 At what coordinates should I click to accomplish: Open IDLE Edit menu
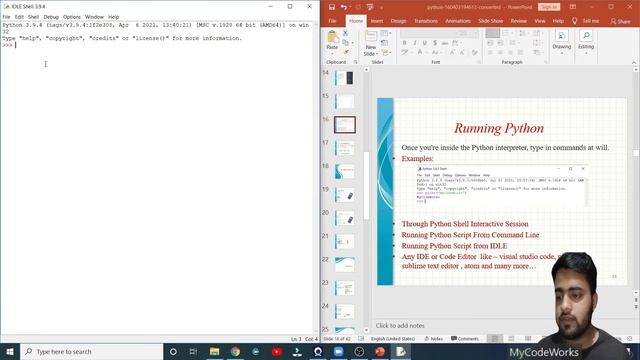pos(19,17)
